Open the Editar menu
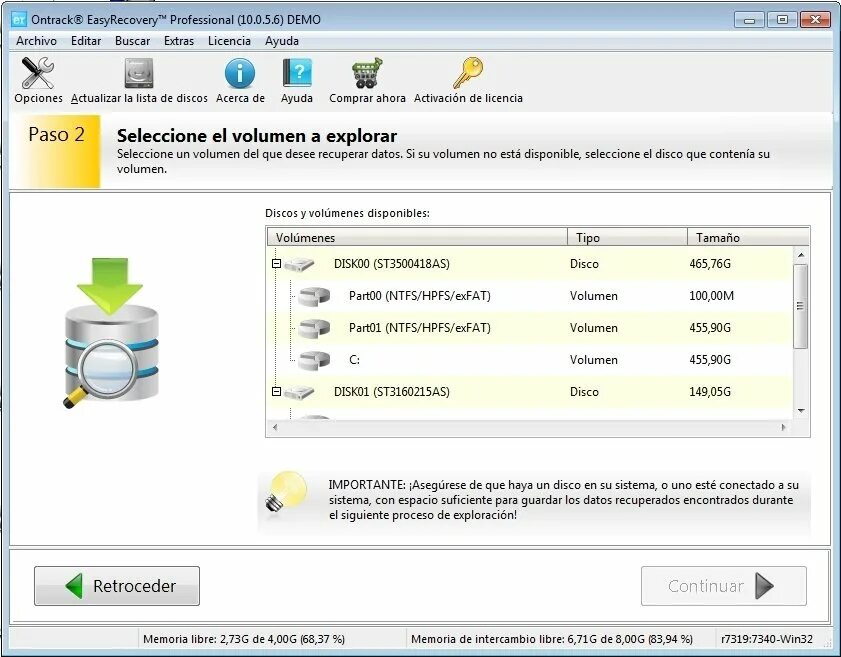841x657 pixels. point(86,41)
